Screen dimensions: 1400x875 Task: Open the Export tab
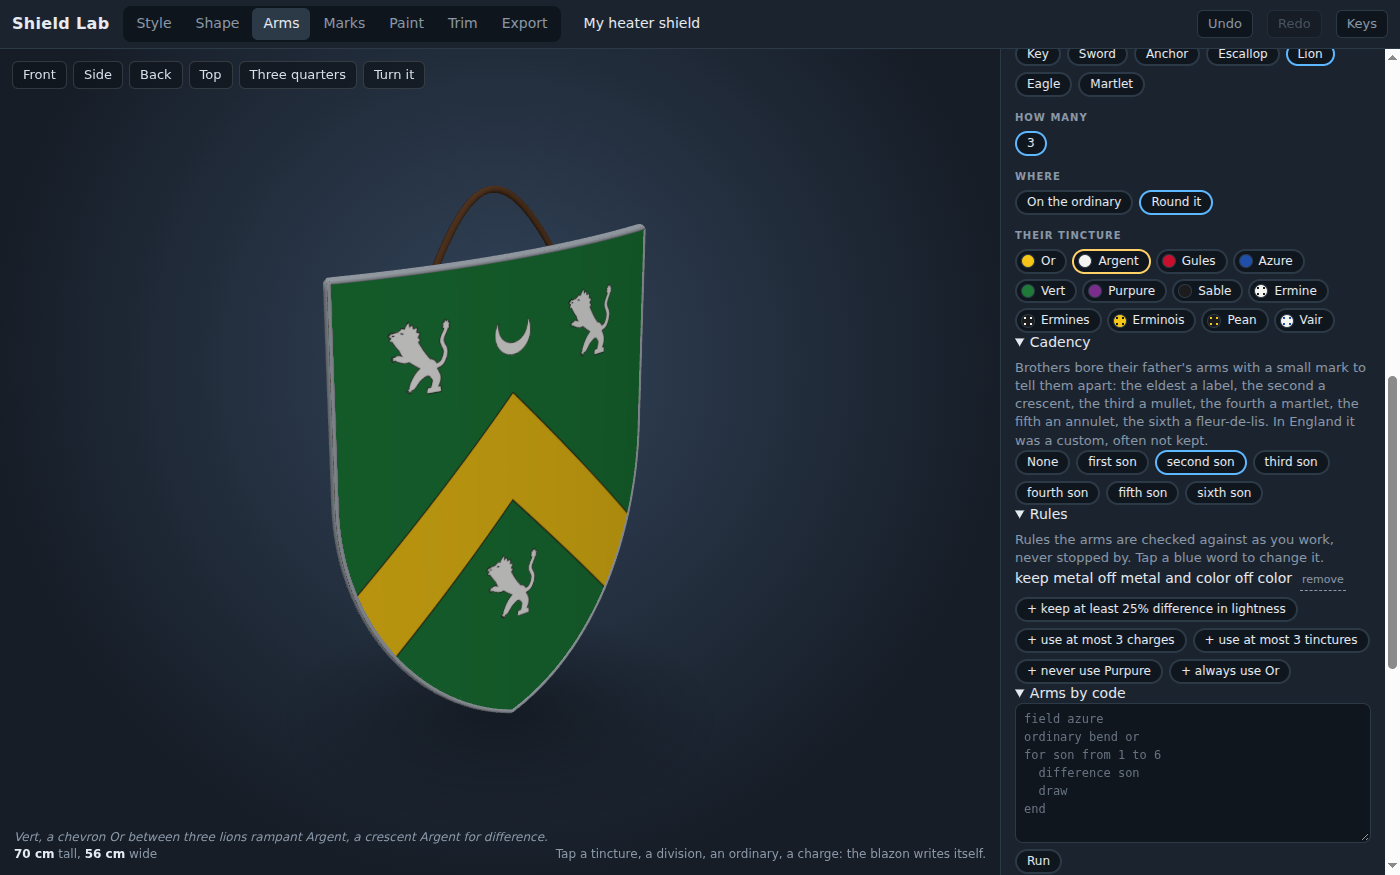(x=524, y=23)
